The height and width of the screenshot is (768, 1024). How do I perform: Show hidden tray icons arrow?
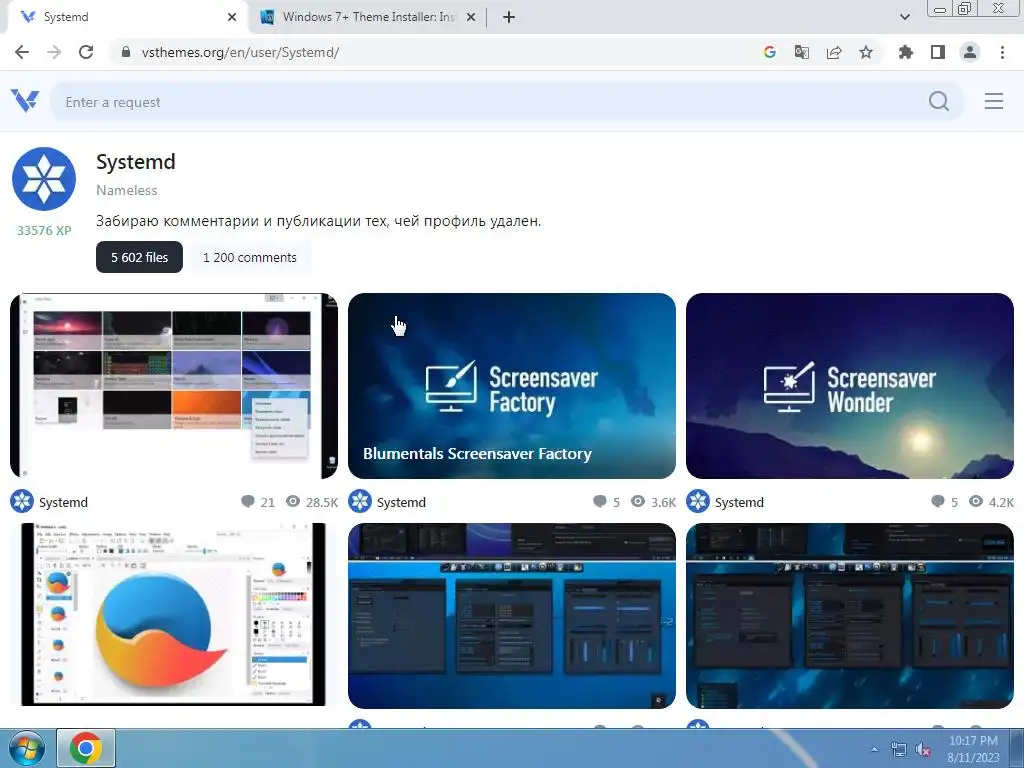click(874, 749)
